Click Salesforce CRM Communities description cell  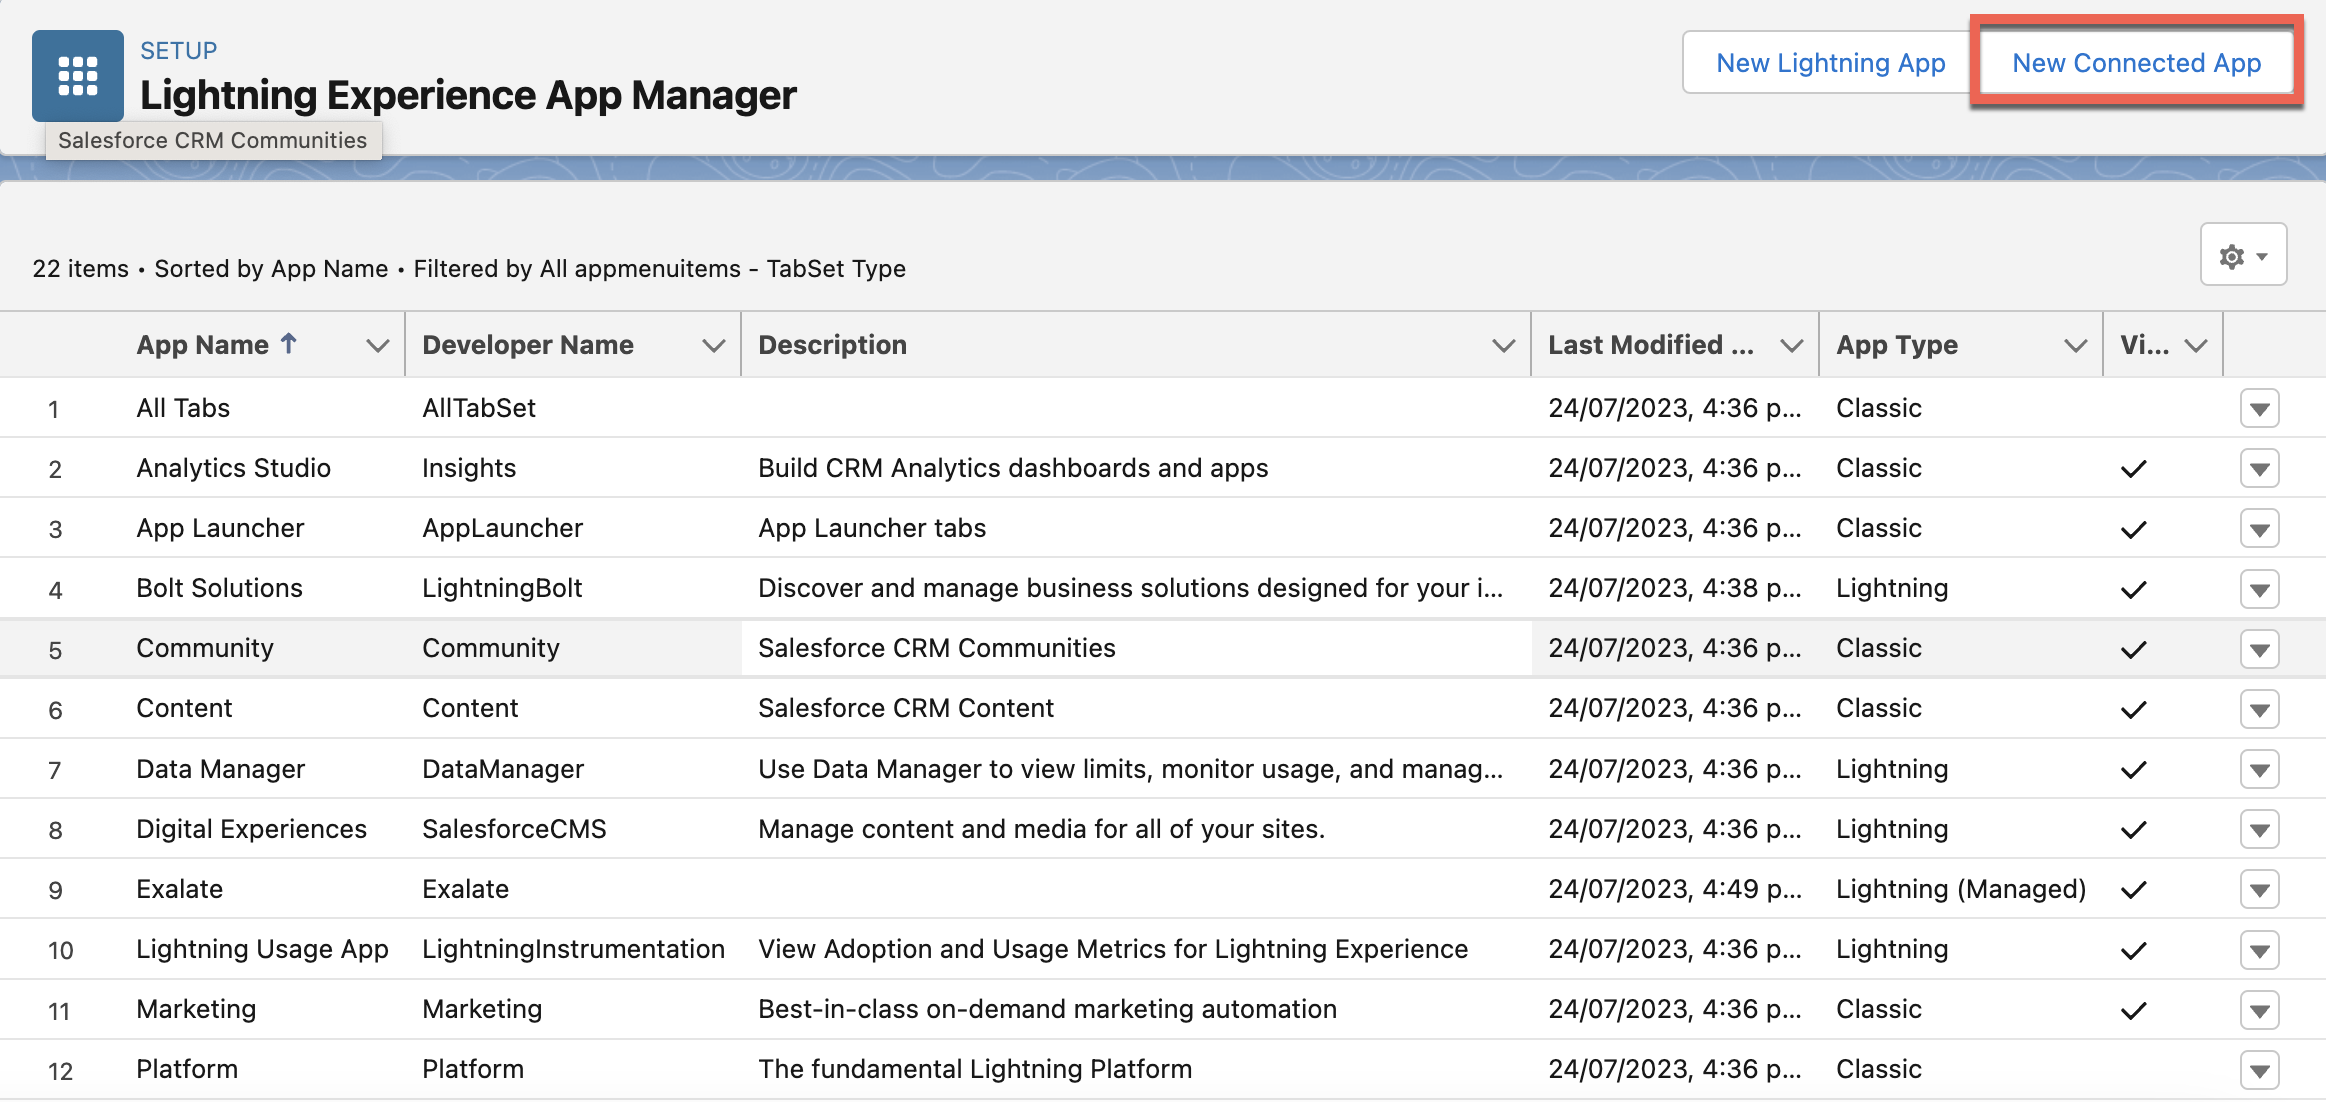(x=936, y=648)
